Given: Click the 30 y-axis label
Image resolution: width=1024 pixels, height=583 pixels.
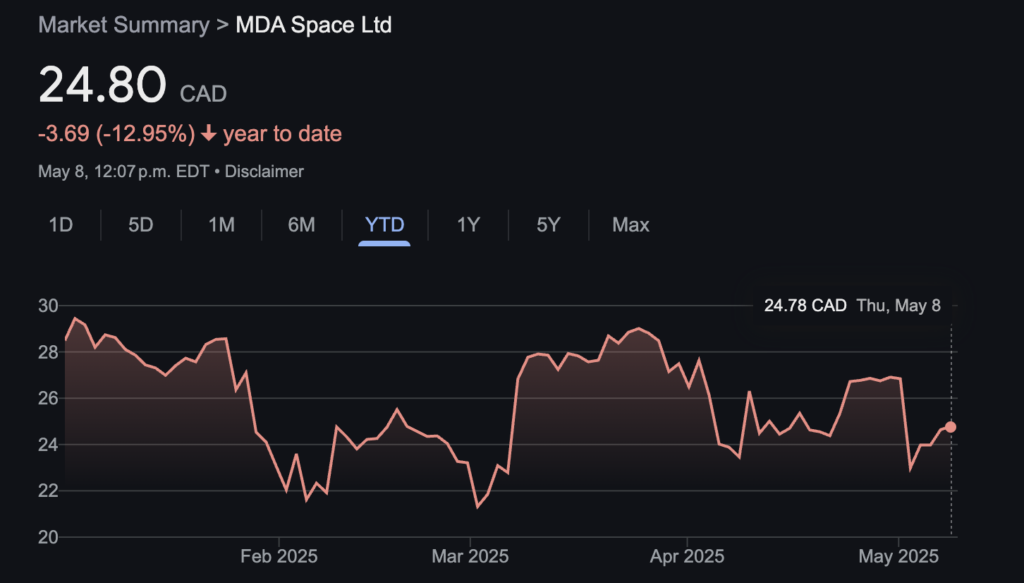Looking at the screenshot, I should tap(48, 306).
